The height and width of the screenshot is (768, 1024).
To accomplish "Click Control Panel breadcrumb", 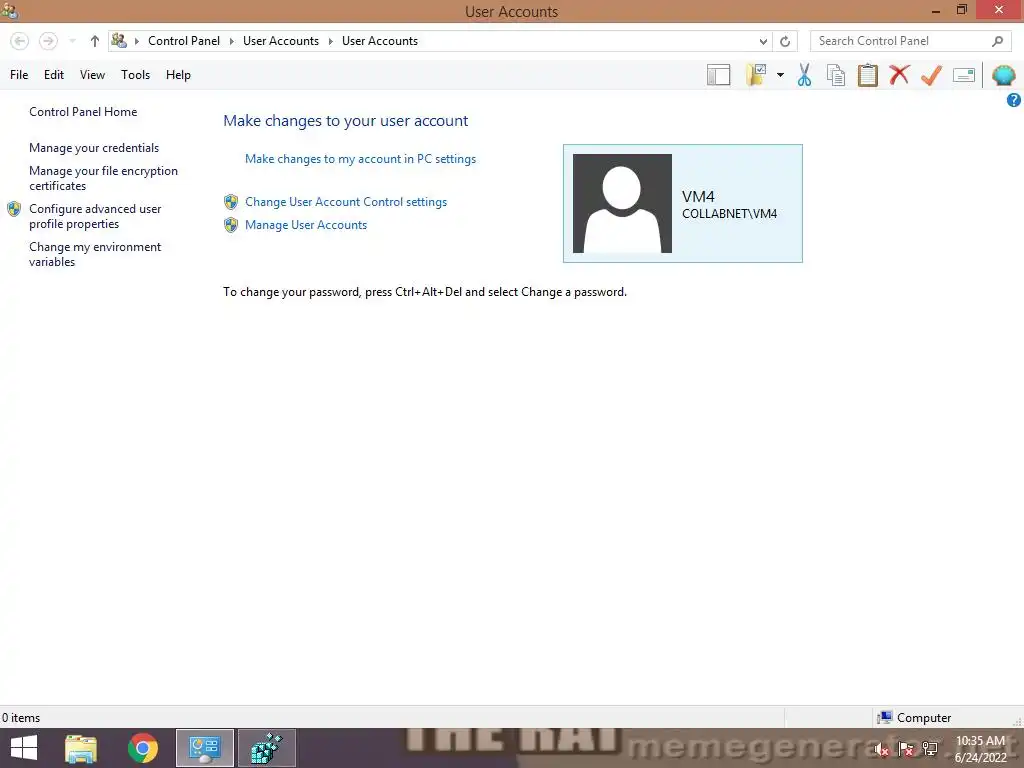I will [x=184, y=41].
